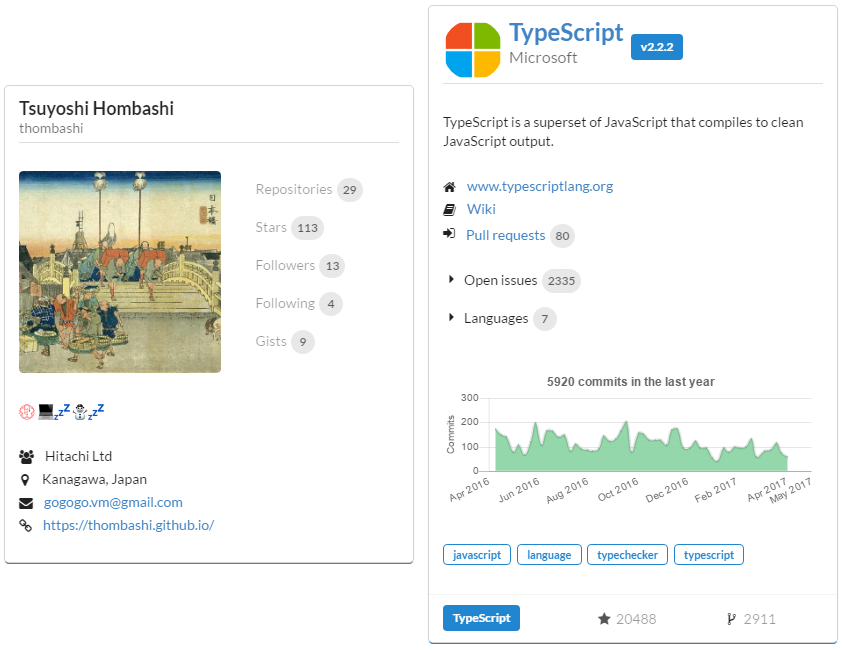Click the snowman emoji in the bio

click(x=80, y=412)
